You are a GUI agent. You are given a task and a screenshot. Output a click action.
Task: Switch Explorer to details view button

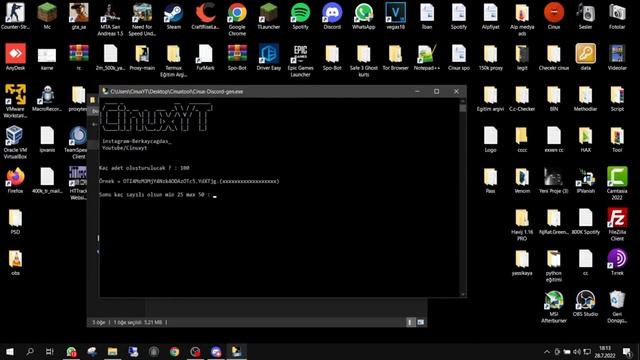410,322
